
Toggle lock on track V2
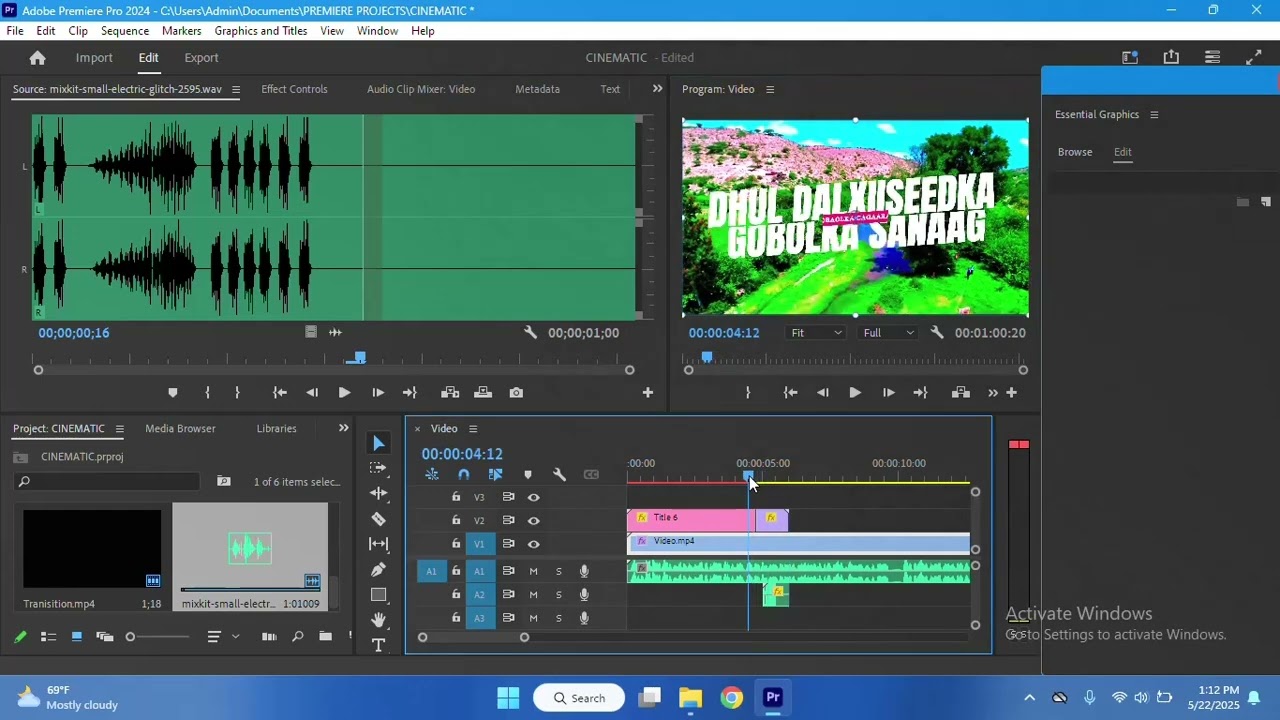(456, 520)
